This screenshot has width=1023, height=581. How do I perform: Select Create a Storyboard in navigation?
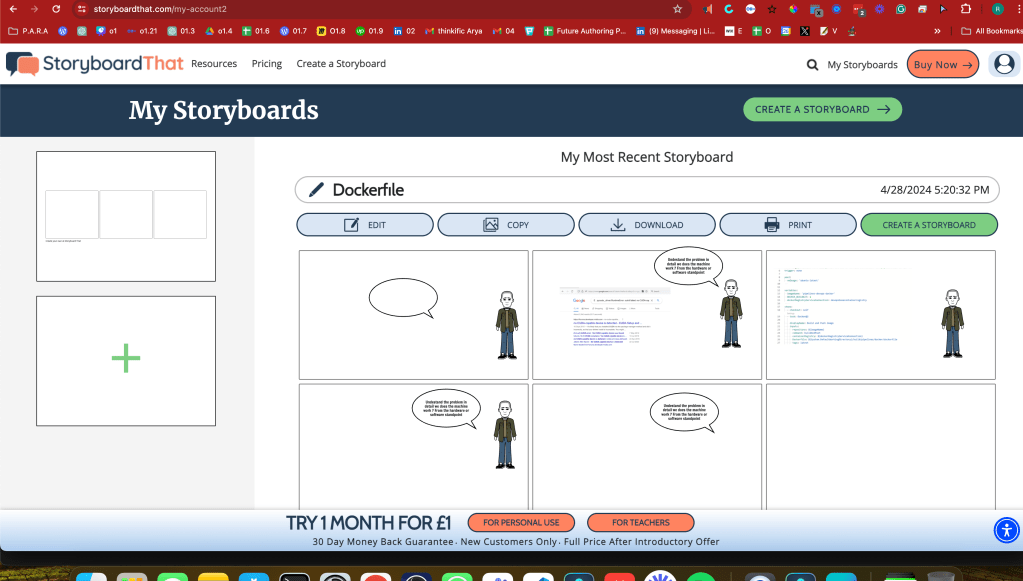tap(341, 64)
